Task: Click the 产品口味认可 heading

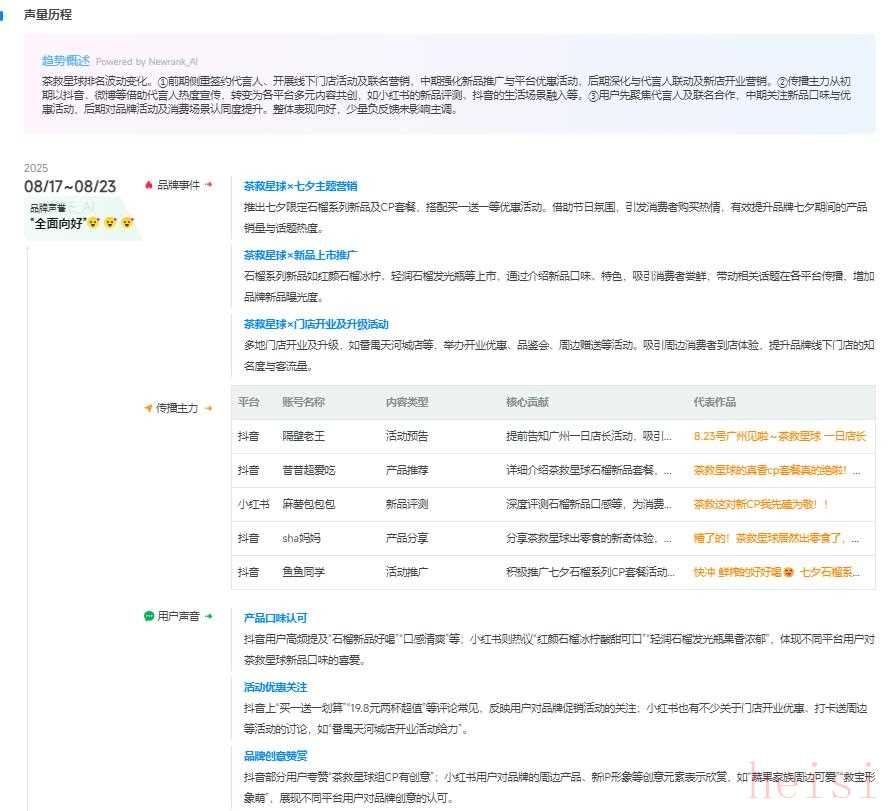Action: (275, 618)
